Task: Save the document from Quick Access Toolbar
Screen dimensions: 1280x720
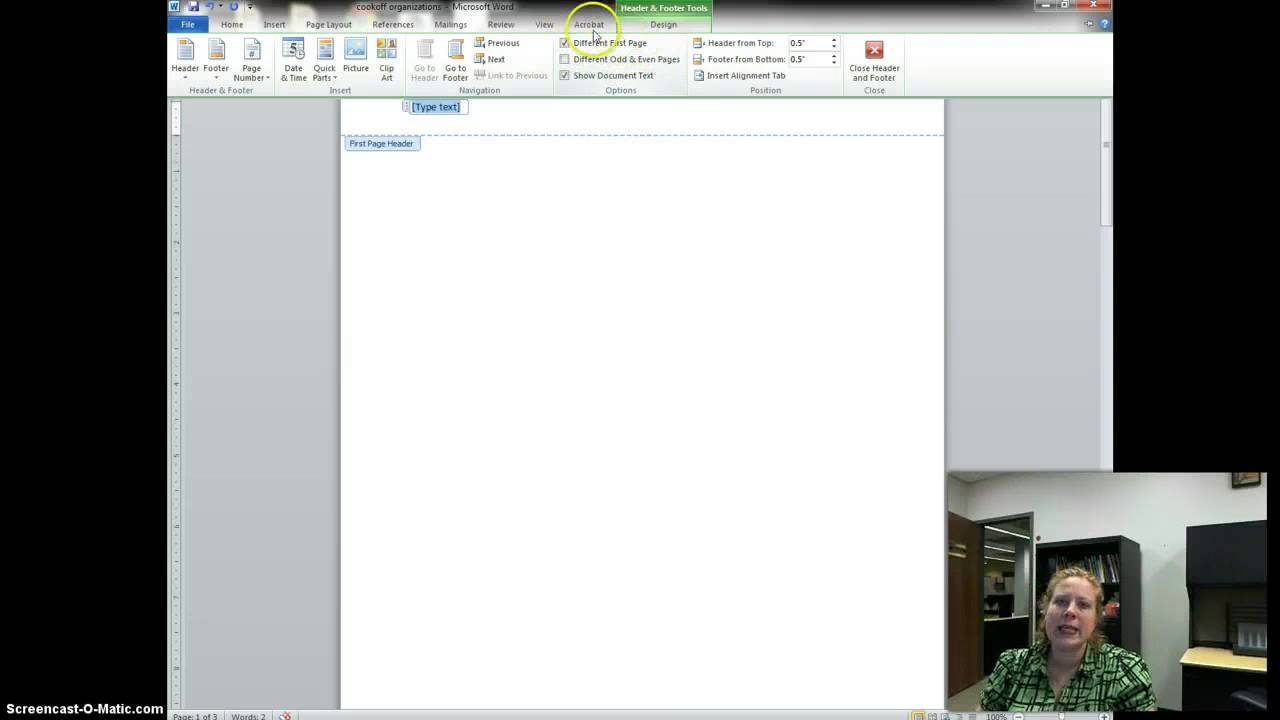Action: pos(193,7)
